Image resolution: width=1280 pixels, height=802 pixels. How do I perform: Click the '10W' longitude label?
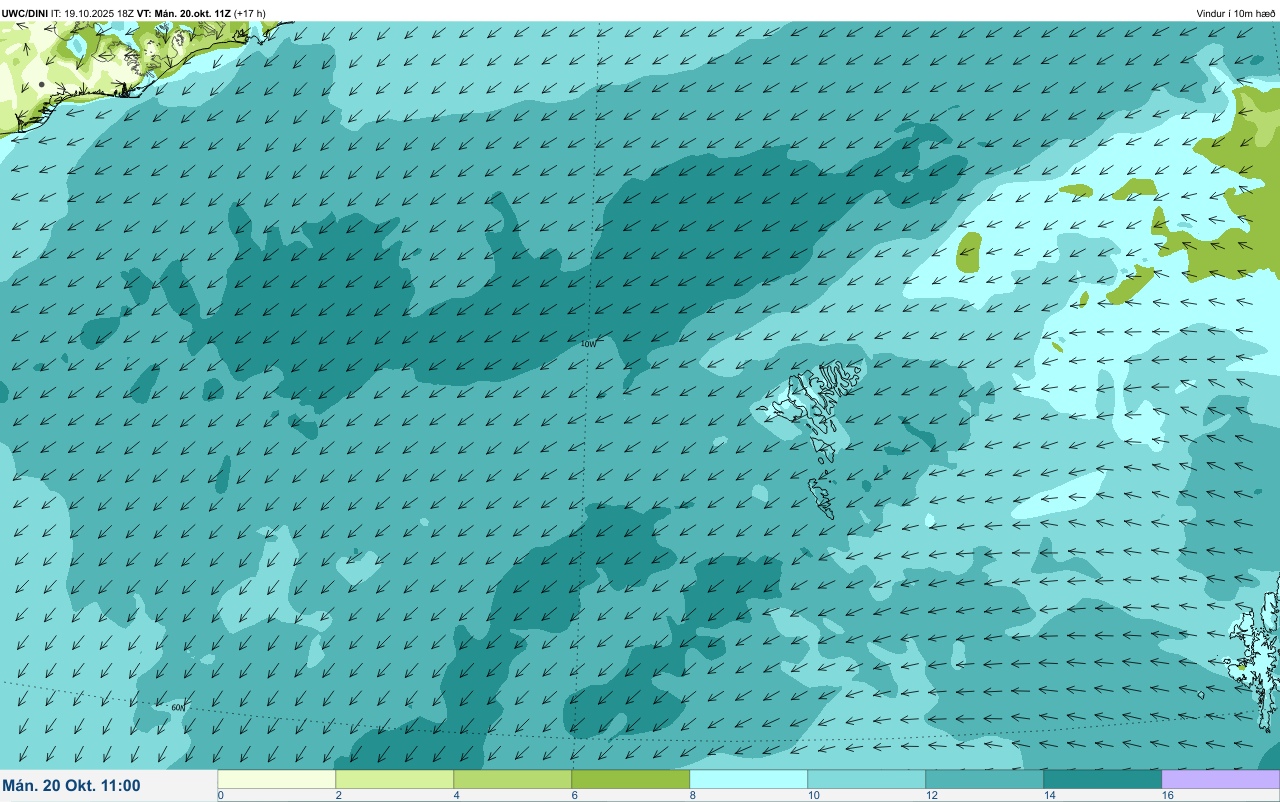(x=588, y=344)
